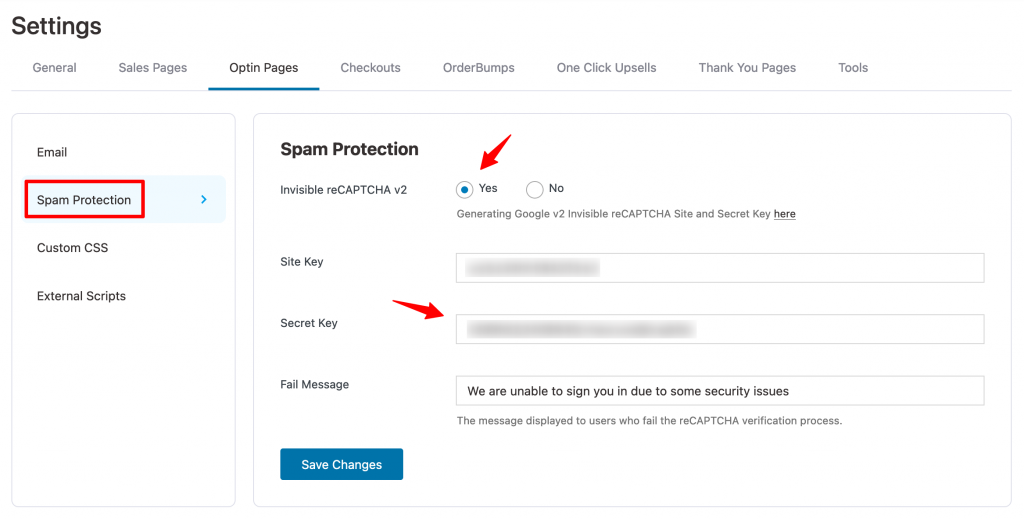Open the Email settings section
This screenshot has height=519, width=1024.
click(52, 152)
